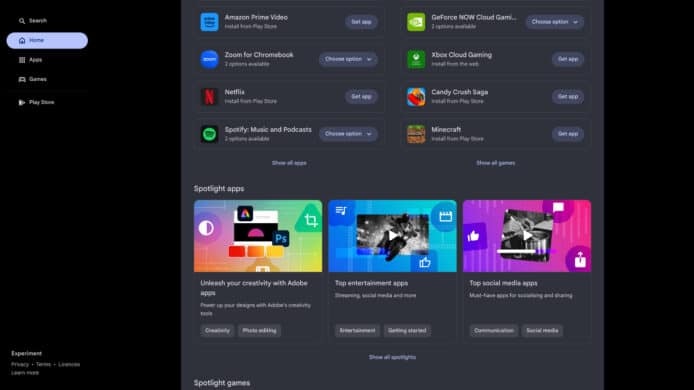Viewport: 694px width, 390px height.
Task: Open the Terms link
Action: click(43, 364)
